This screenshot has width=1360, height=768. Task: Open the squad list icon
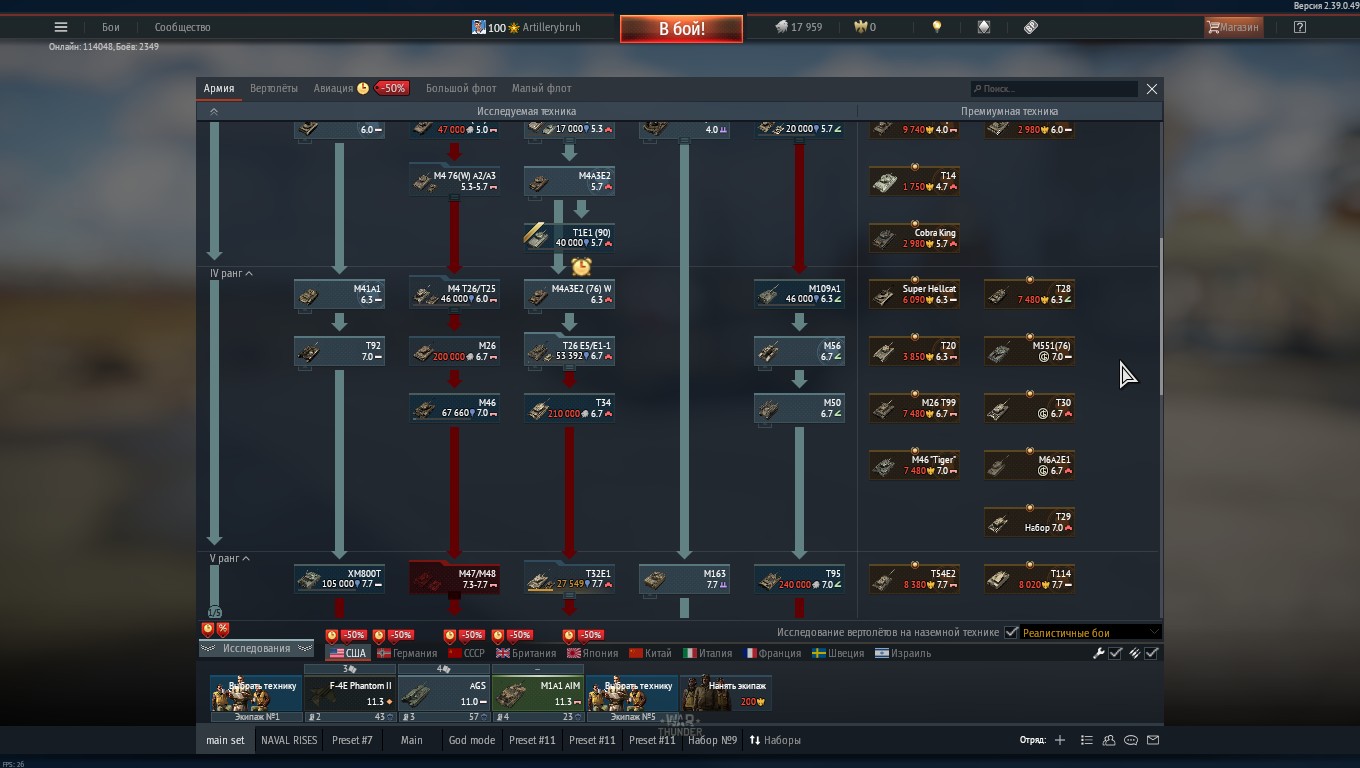point(1086,740)
